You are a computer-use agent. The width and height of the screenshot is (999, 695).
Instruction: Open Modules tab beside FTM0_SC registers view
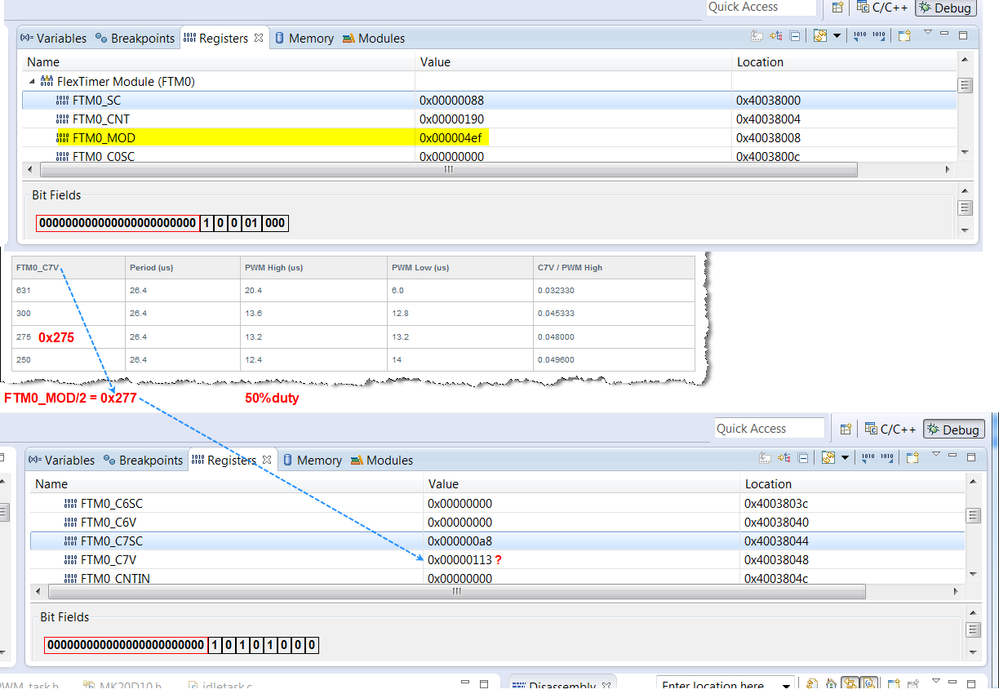374,38
